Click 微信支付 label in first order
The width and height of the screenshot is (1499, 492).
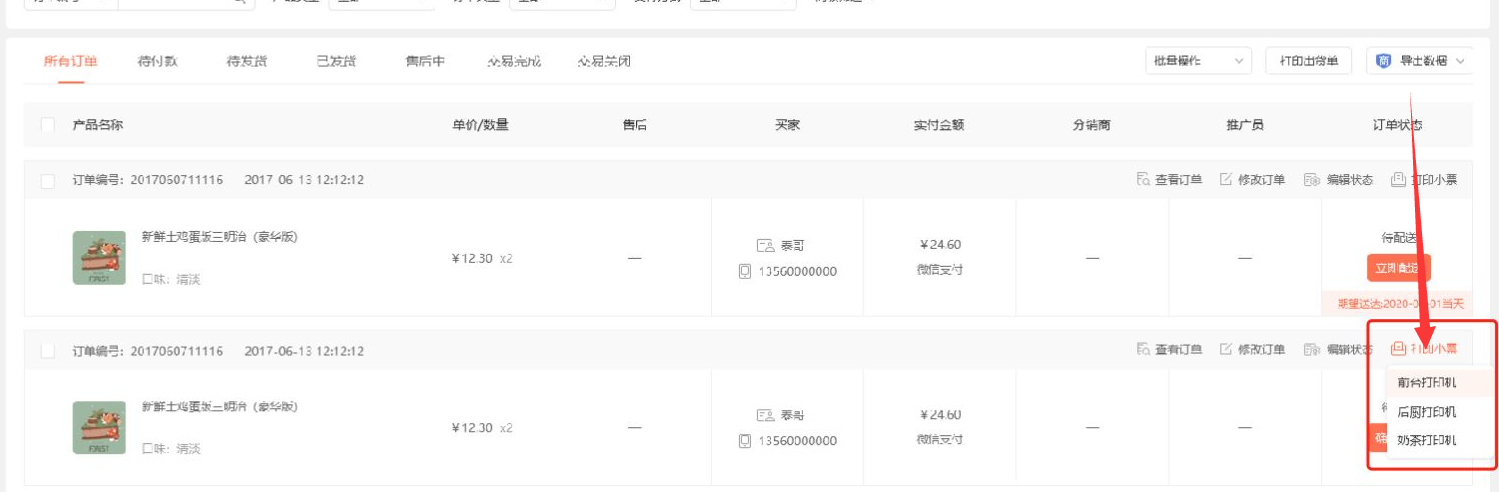(x=940, y=270)
